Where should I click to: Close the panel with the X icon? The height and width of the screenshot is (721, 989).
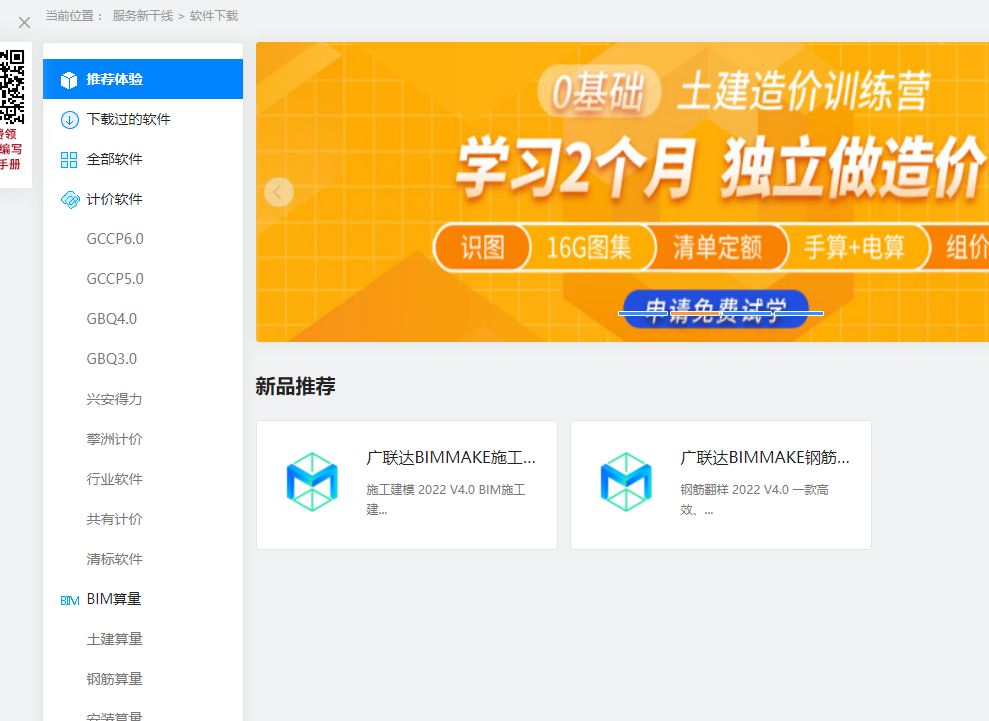pyautogui.click(x=24, y=23)
